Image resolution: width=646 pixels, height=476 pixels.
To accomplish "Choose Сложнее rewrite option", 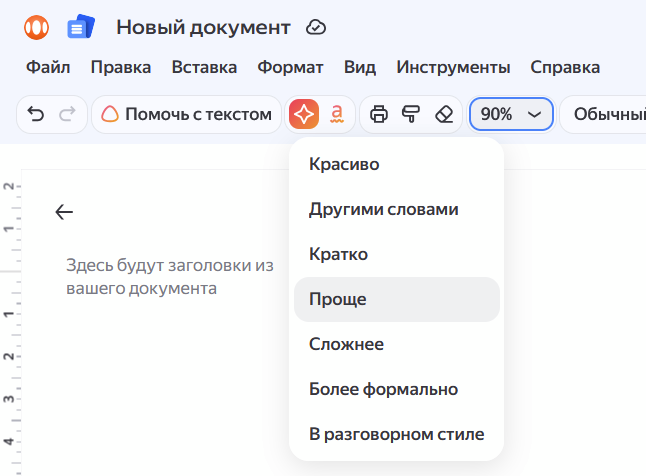I will (x=397, y=344).
